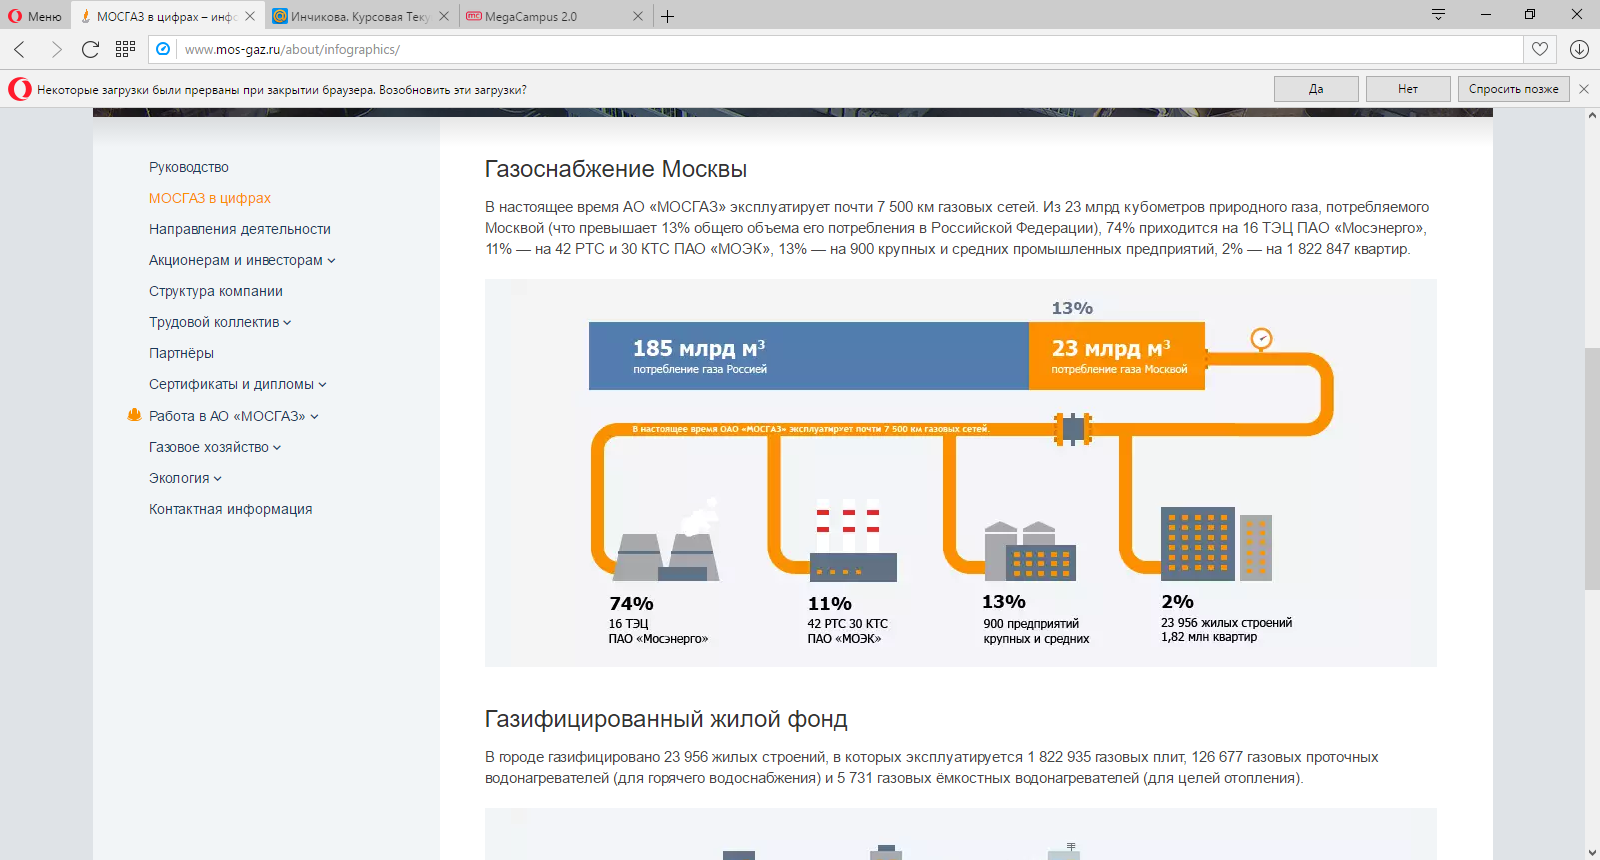Click the 11% 42 РТС 30 КТС label
Screen dimensions: 1600x860
[848, 620]
